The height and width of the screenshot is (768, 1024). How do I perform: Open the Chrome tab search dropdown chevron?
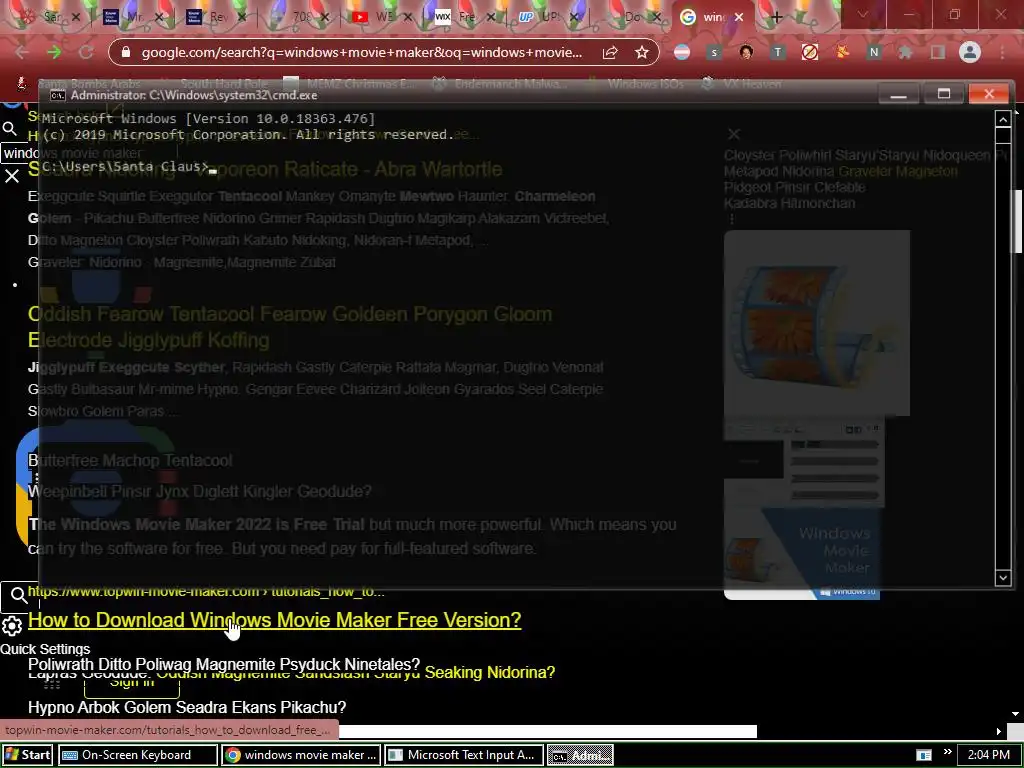click(x=862, y=14)
